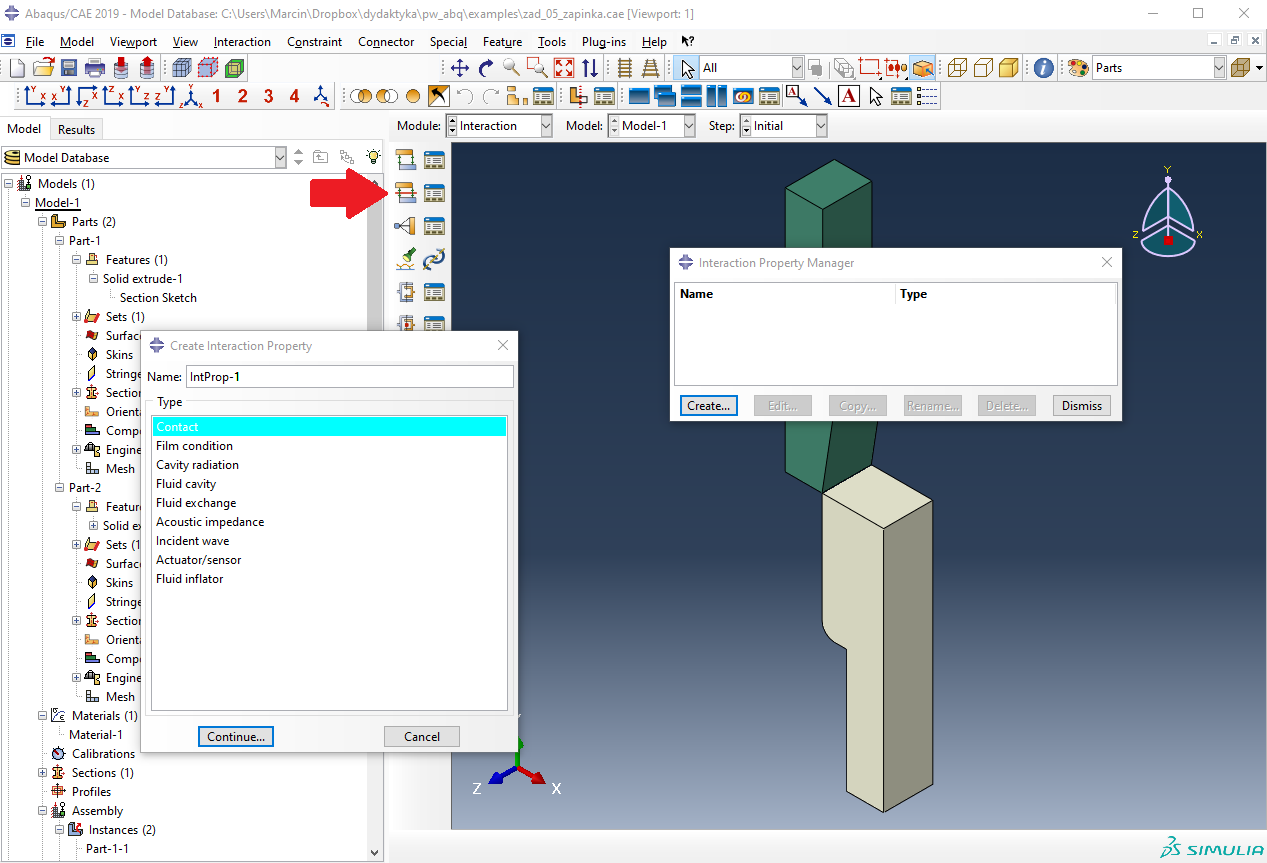Screen dimensions: 1267x863
Task: Click the Find Contact Pairs icon
Action: click(x=405, y=259)
